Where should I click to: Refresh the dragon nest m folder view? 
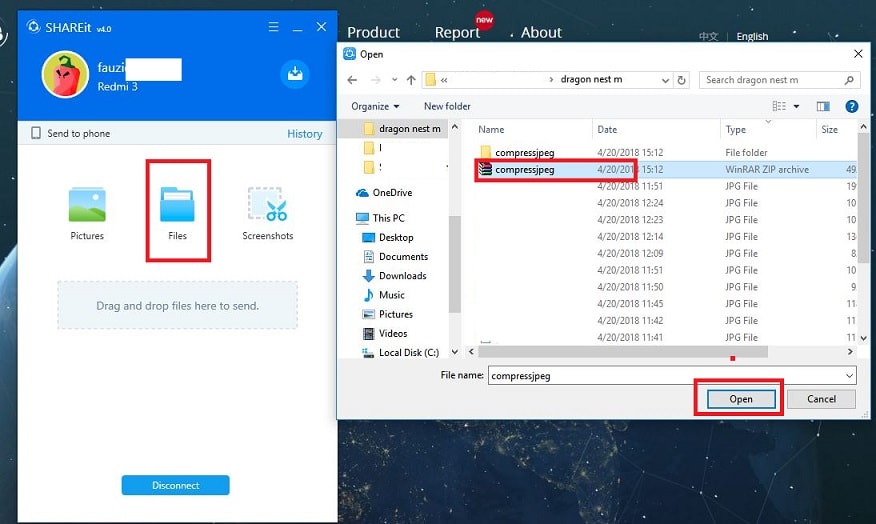pyautogui.click(x=682, y=80)
